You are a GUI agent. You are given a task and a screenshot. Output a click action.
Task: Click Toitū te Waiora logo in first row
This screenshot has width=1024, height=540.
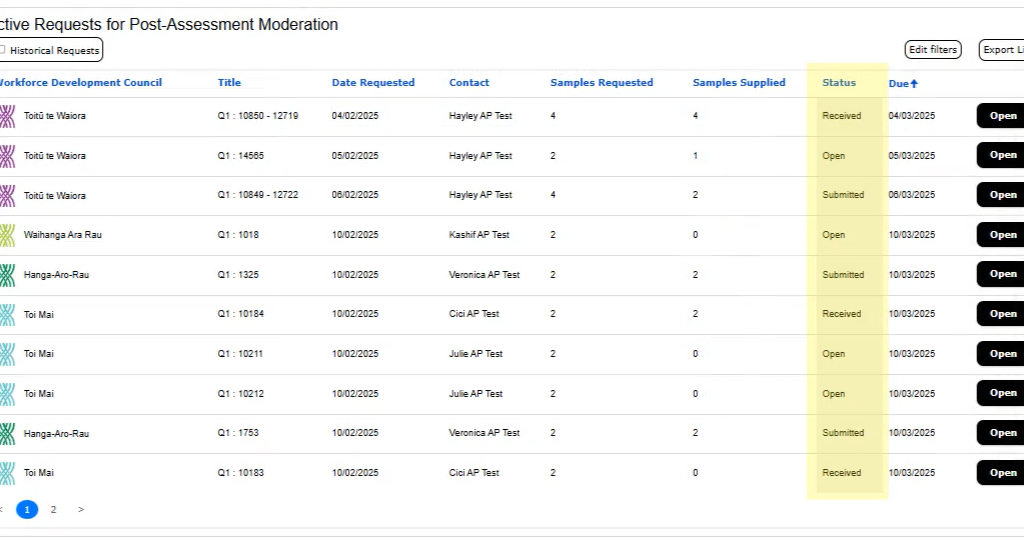pyautogui.click(x=7, y=117)
